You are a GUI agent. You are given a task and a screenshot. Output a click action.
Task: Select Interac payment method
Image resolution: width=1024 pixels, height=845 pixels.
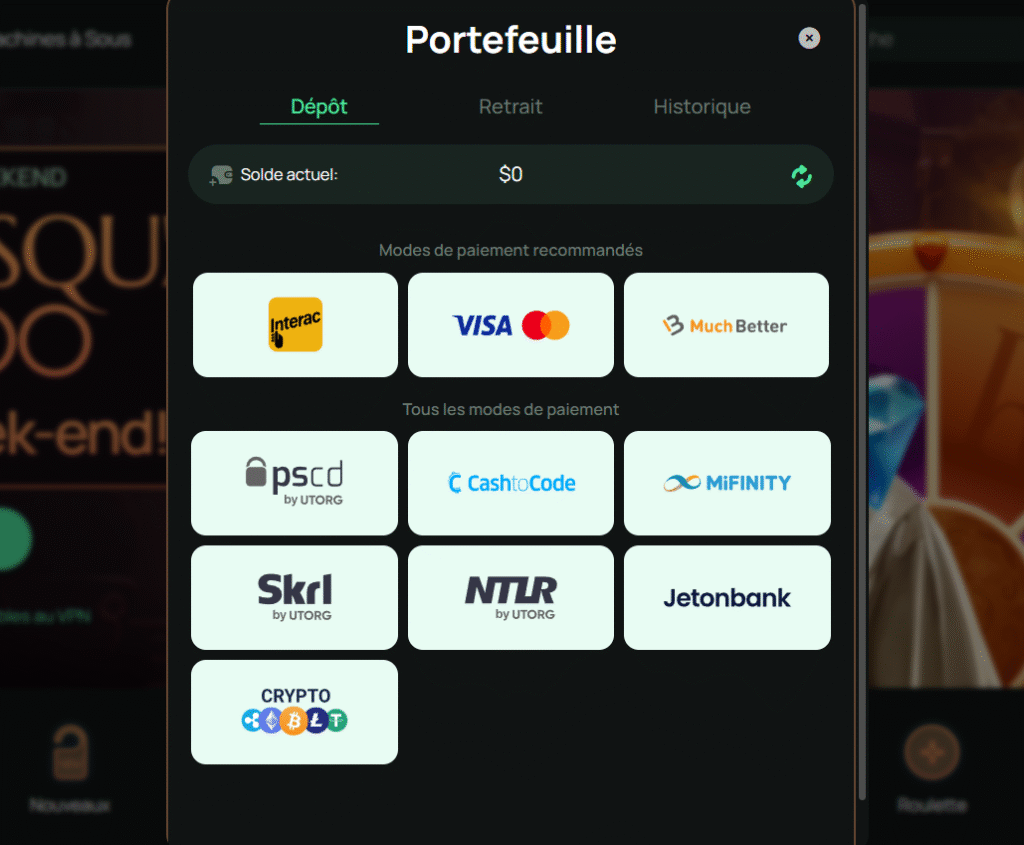pyautogui.click(x=295, y=325)
